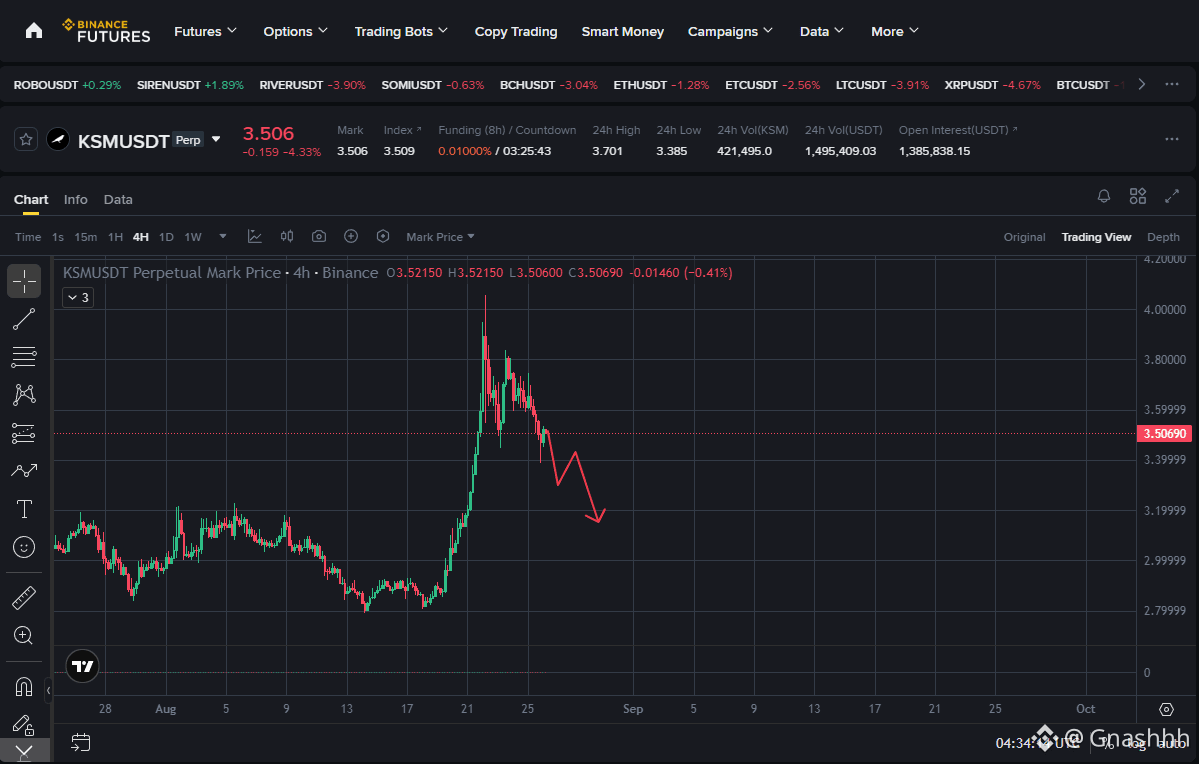Open go-to-date calendar icon

point(80,742)
